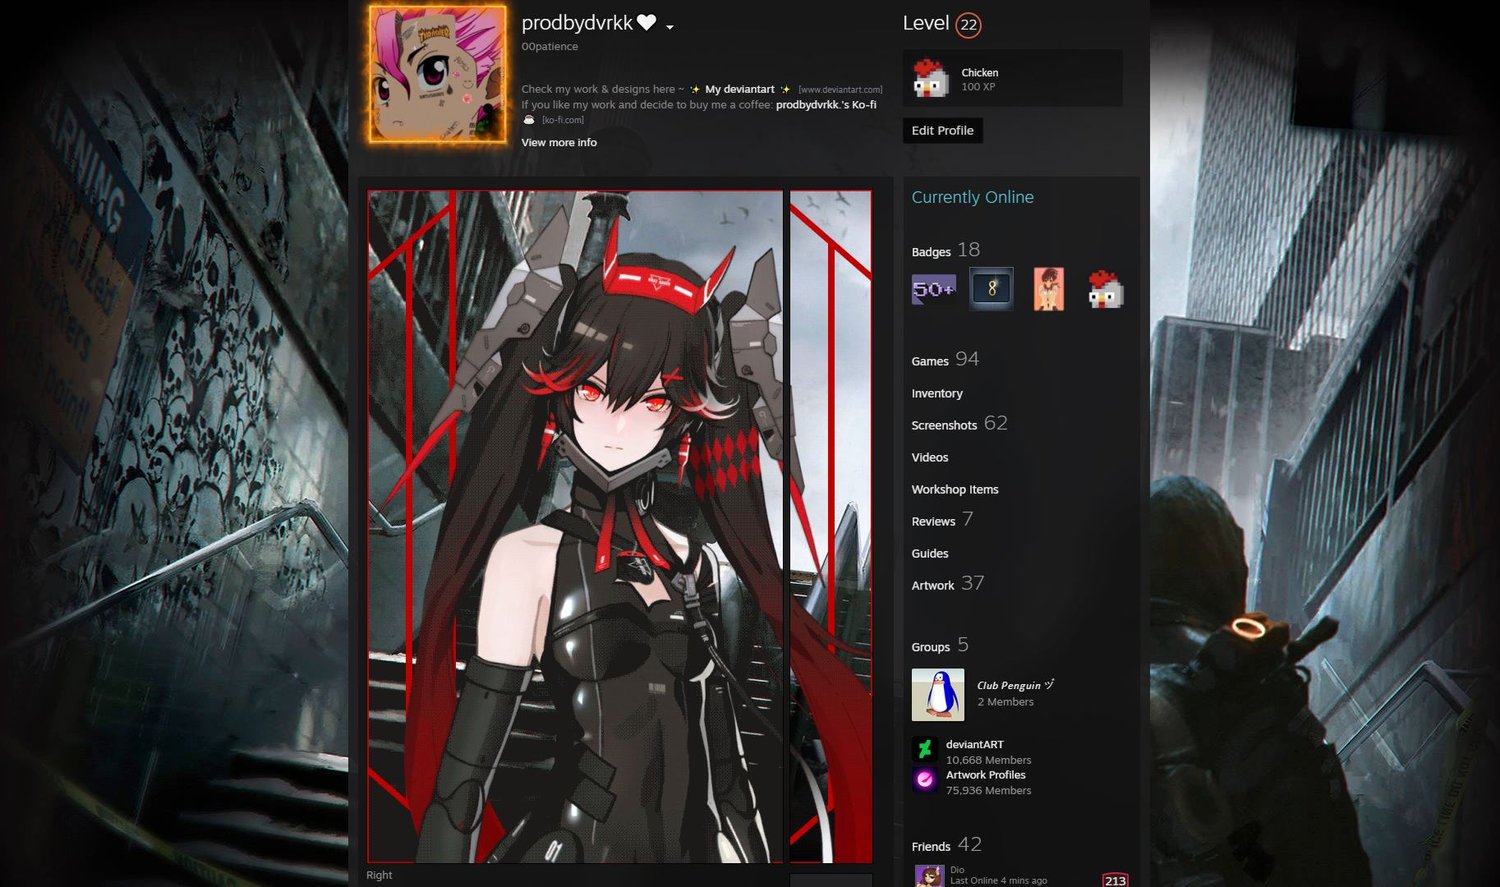Open the Friends 42 list
1500x887 pixels.
[x=946, y=845]
